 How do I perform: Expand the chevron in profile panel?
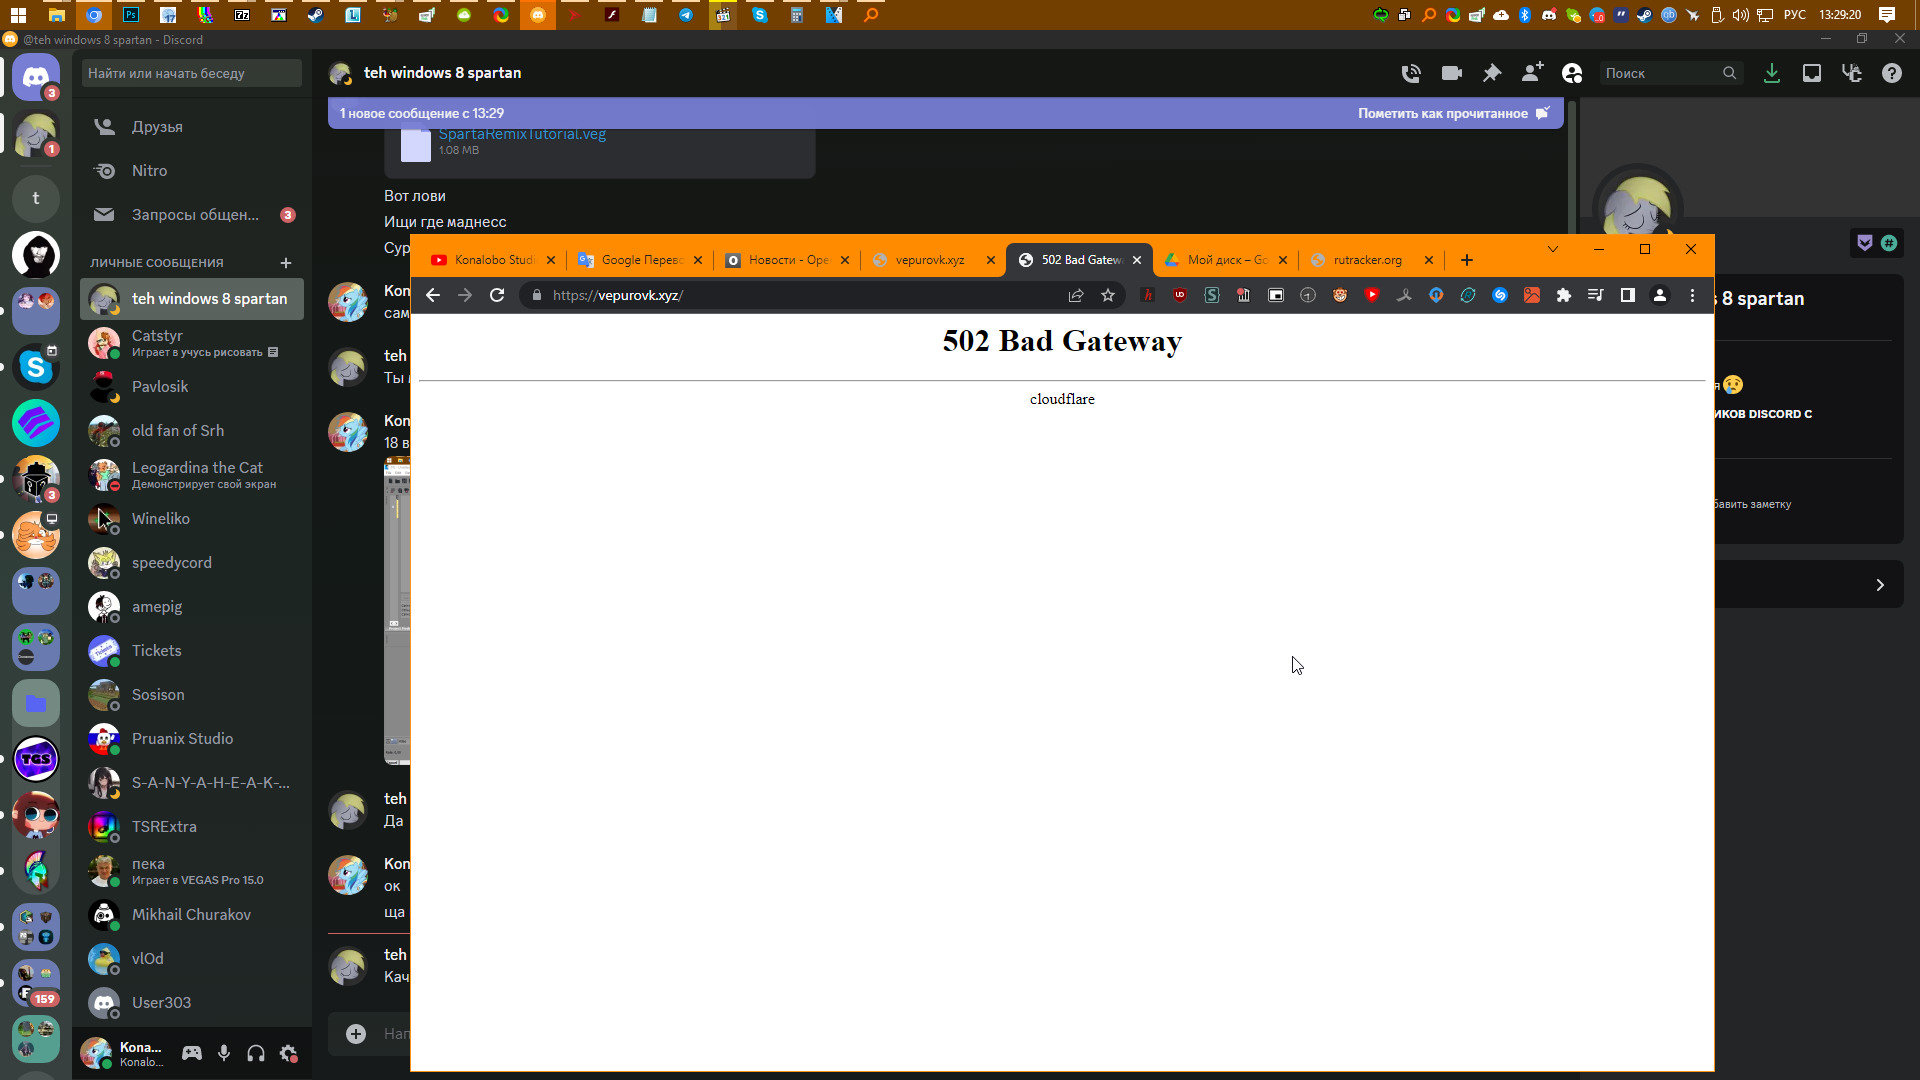[1880, 585]
